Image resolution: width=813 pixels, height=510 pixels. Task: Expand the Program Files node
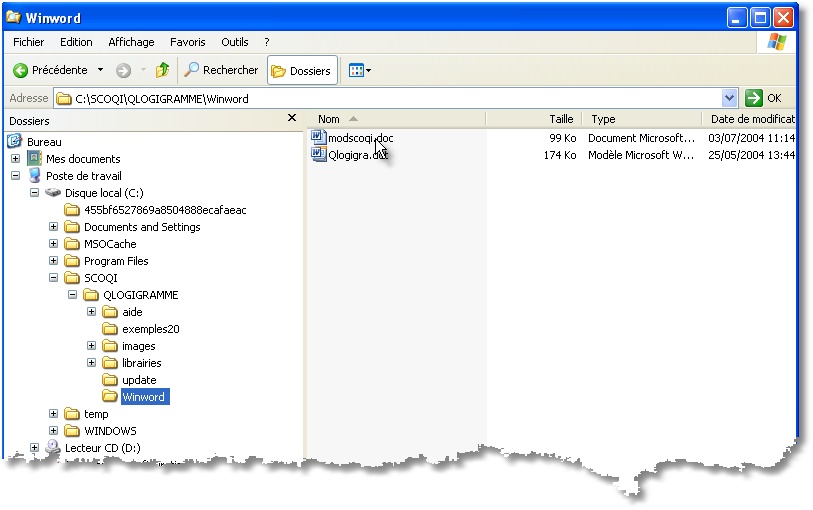pos(53,261)
